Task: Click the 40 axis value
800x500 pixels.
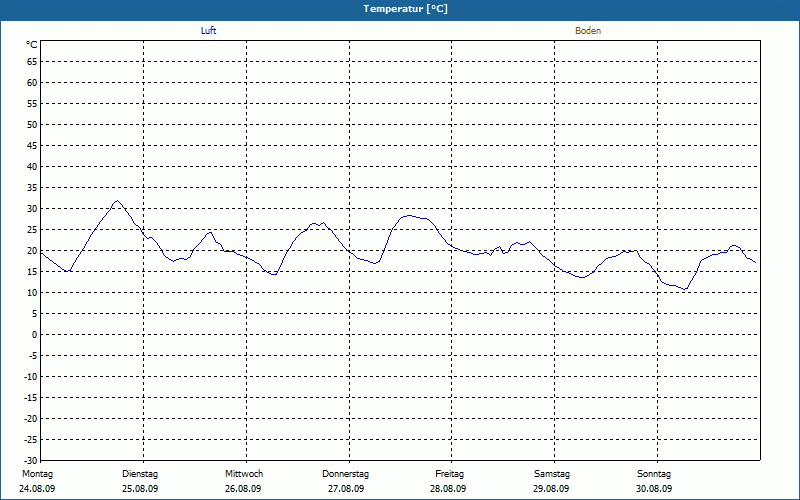Action: pos(32,167)
